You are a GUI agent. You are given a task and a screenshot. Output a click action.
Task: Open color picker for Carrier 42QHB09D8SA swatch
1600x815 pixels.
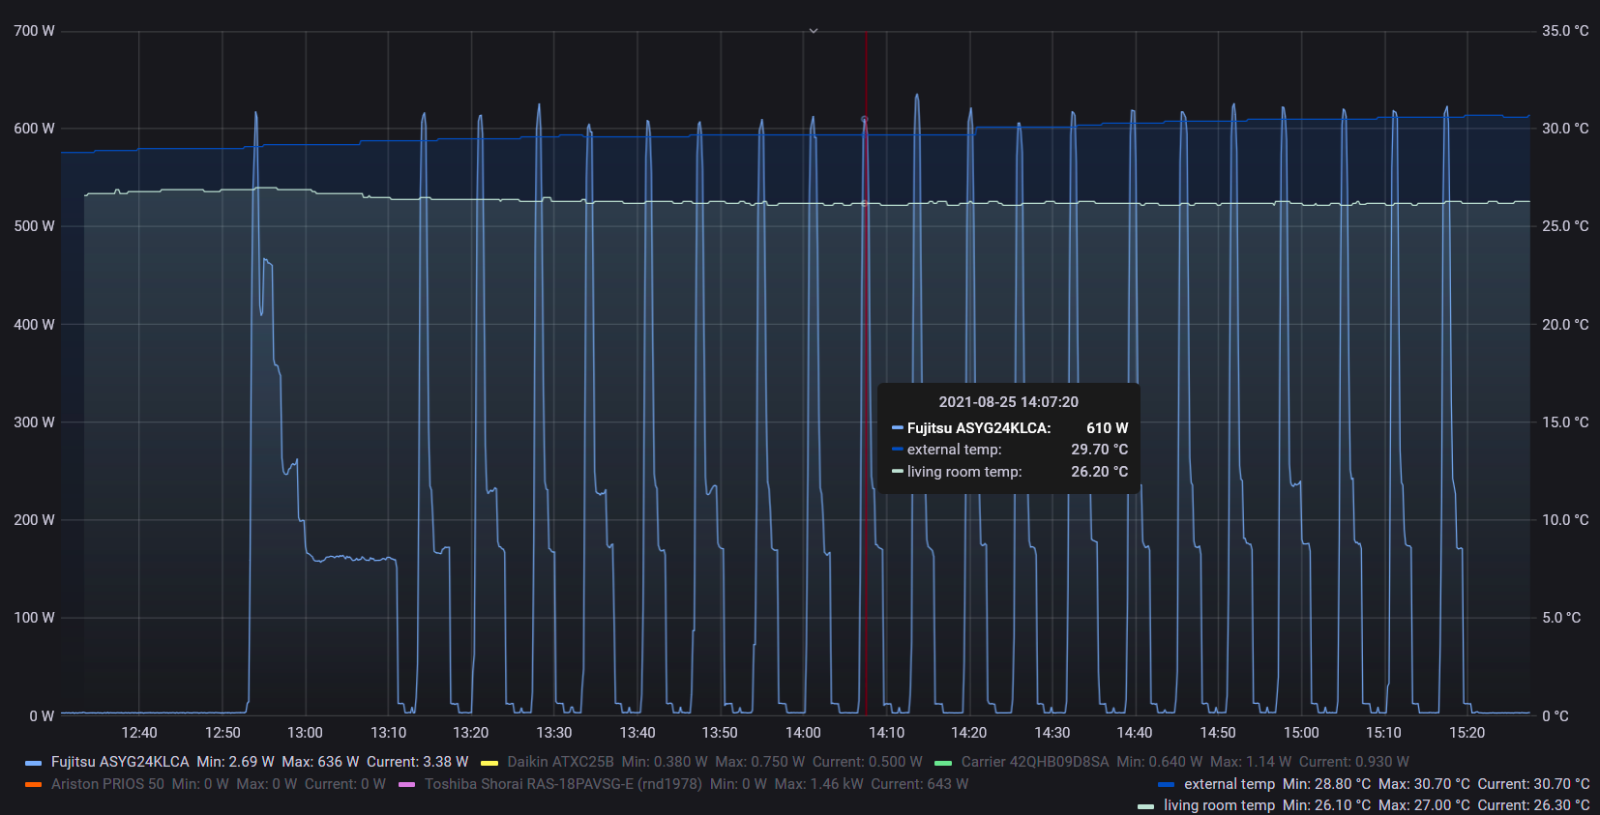click(943, 763)
